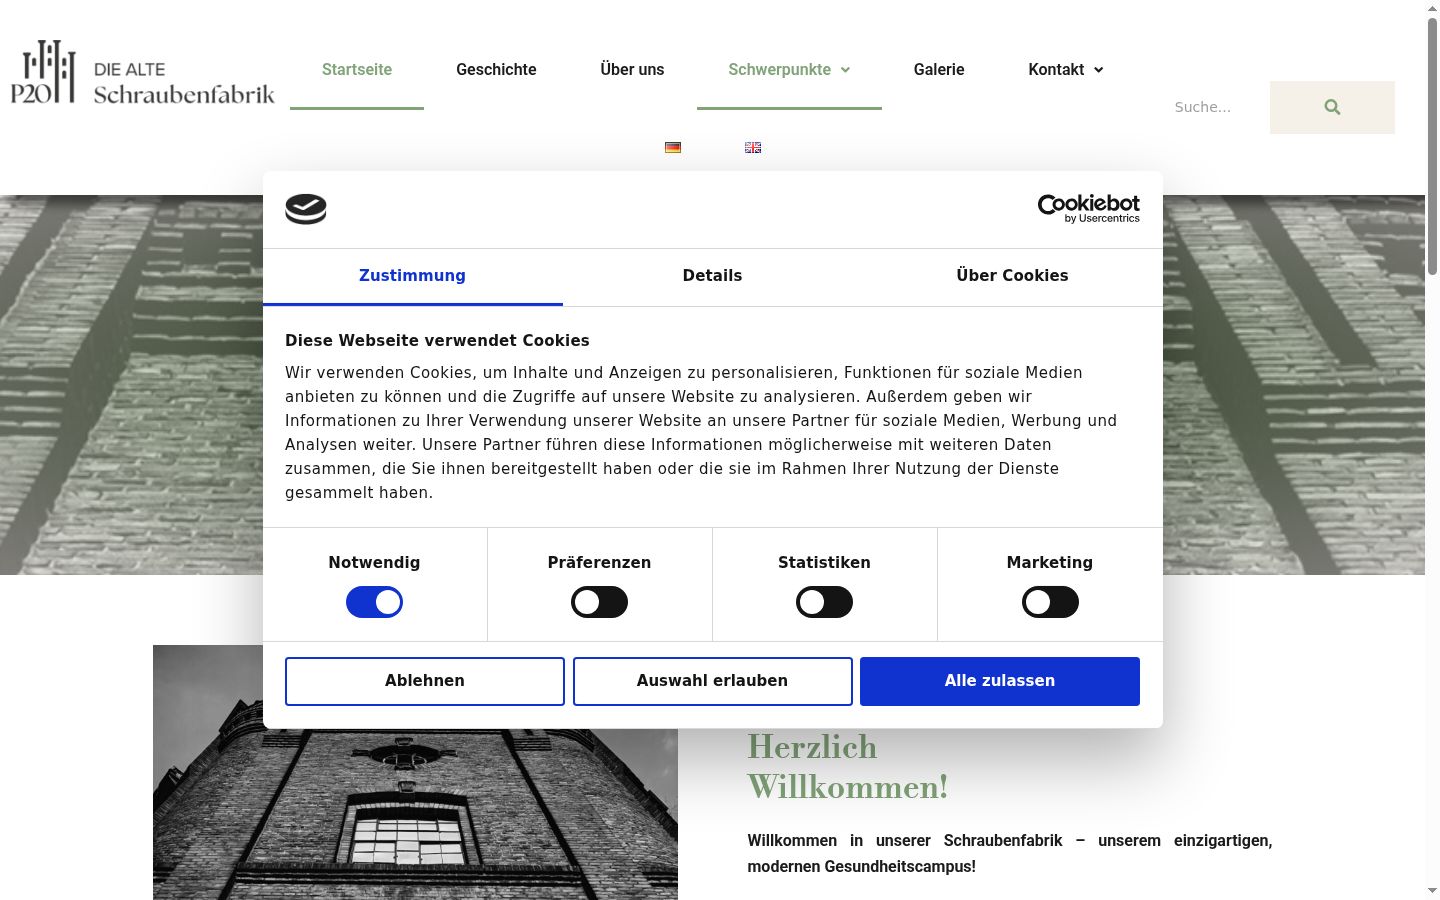Viewport: 1440px width, 900px height.
Task: Click the Auswahl erlauben button
Action: 712,681
